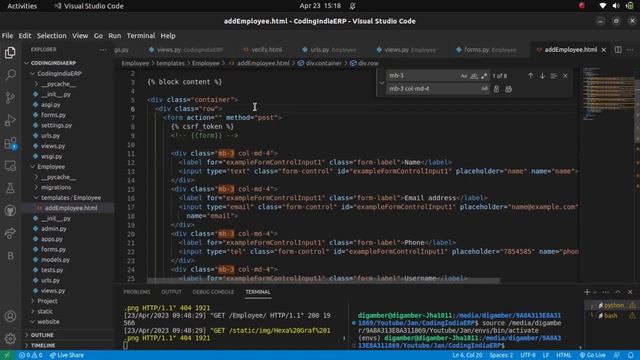Open editor More Actions ellipsis menu
The image size is (640, 360).
click(x=630, y=50)
